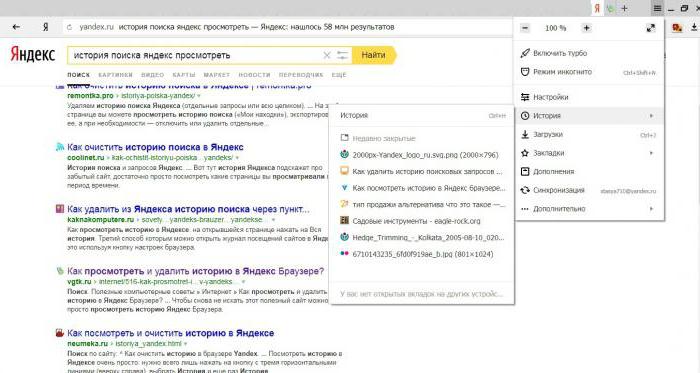
Task: Expand the Дополнительно submenu arrow
Action: click(651, 209)
